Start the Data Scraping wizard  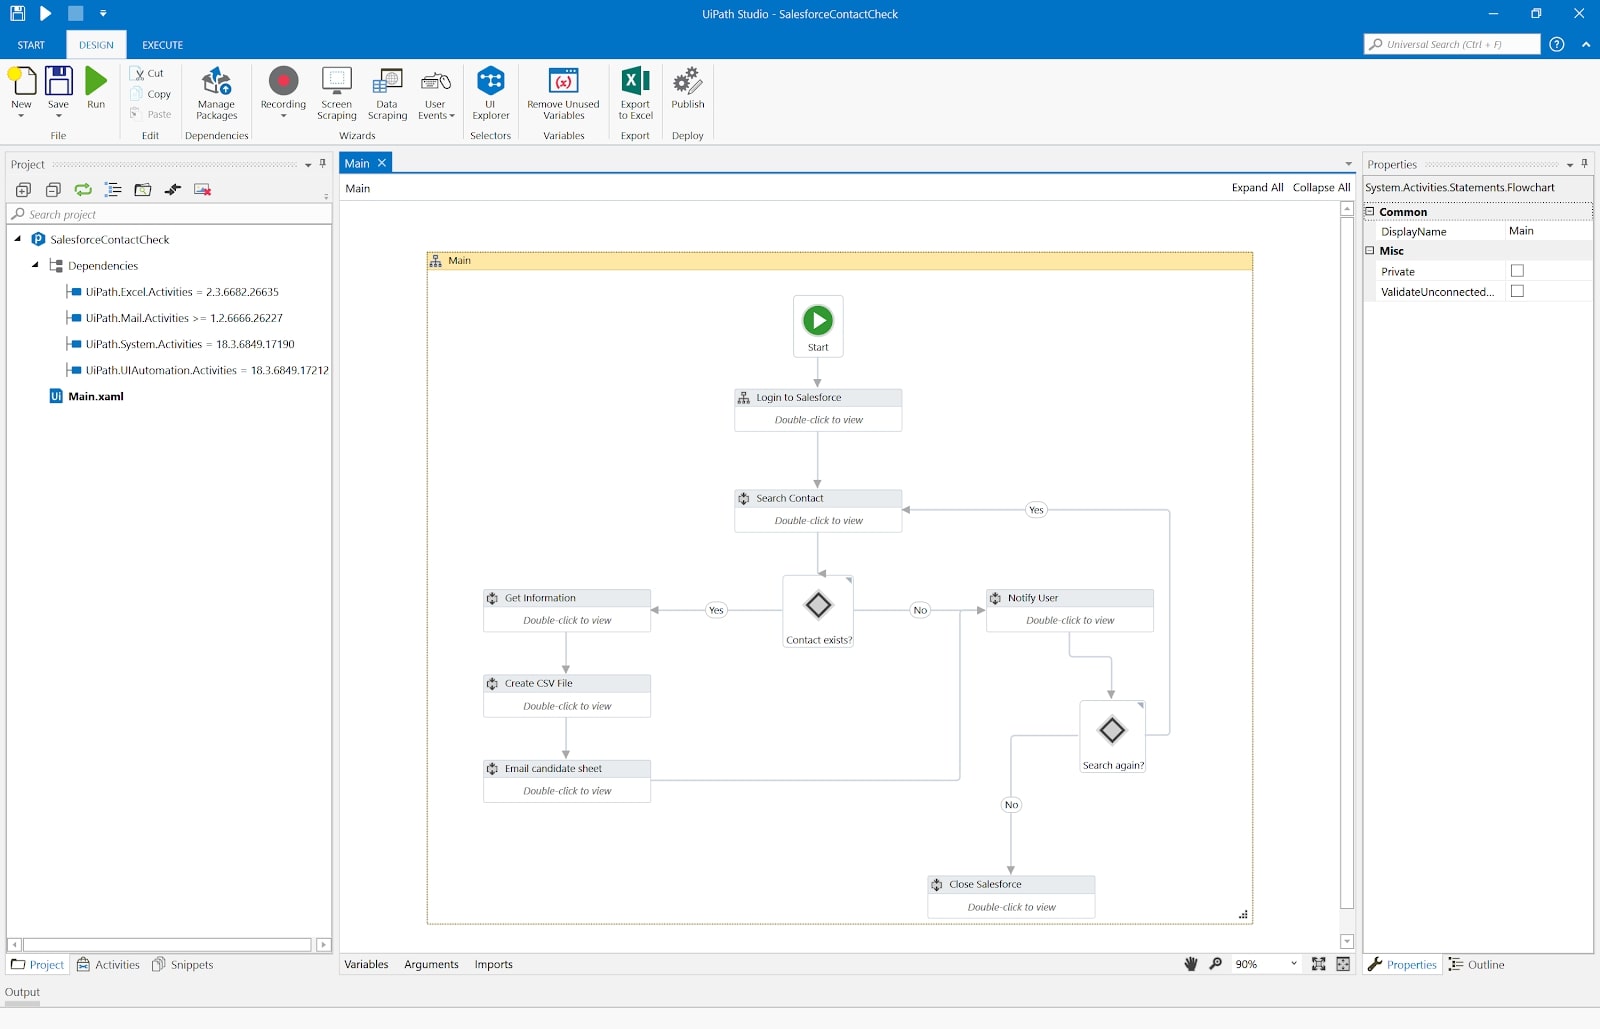click(387, 95)
